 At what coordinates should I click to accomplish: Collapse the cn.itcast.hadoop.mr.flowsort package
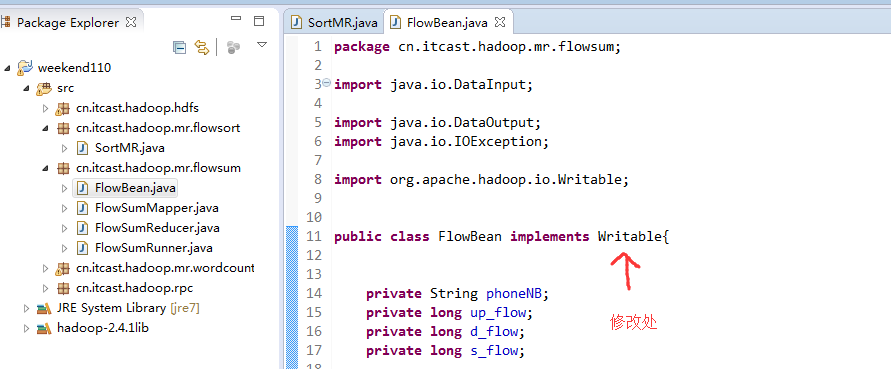click(x=45, y=128)
